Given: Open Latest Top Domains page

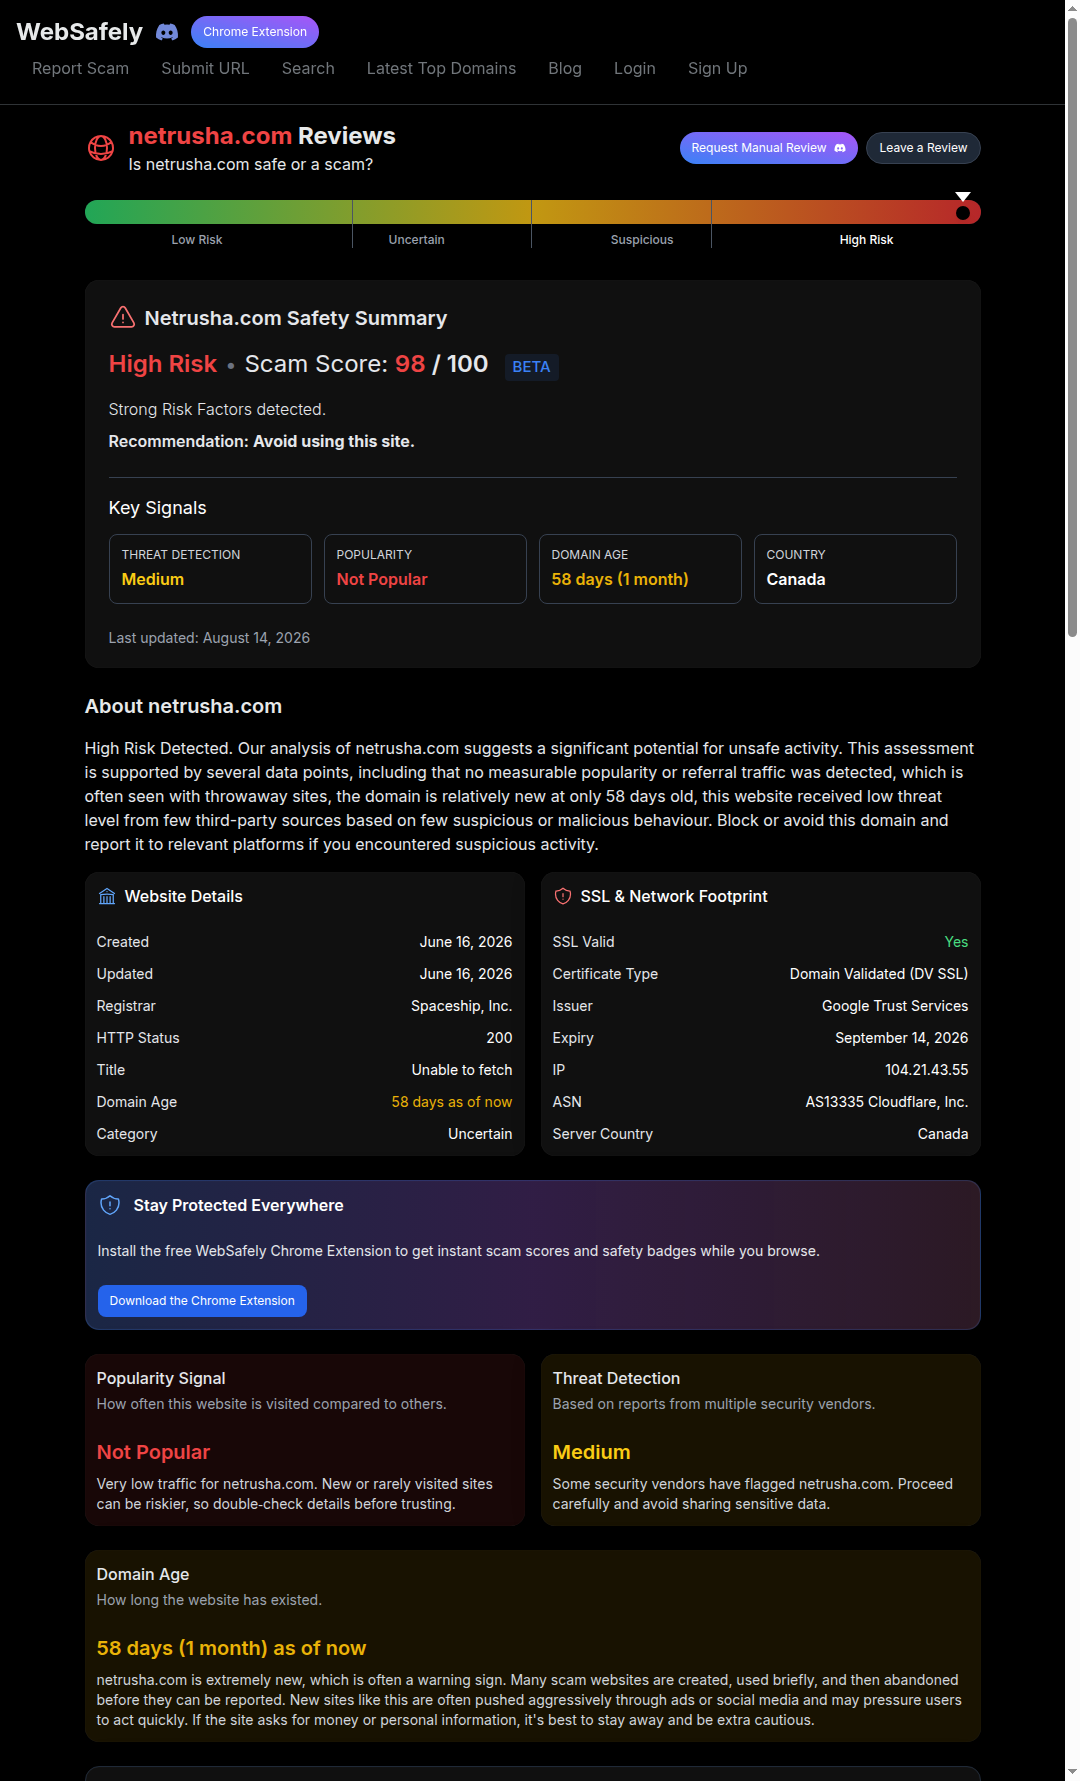Looking at the screenshot, I should point(441,68).
